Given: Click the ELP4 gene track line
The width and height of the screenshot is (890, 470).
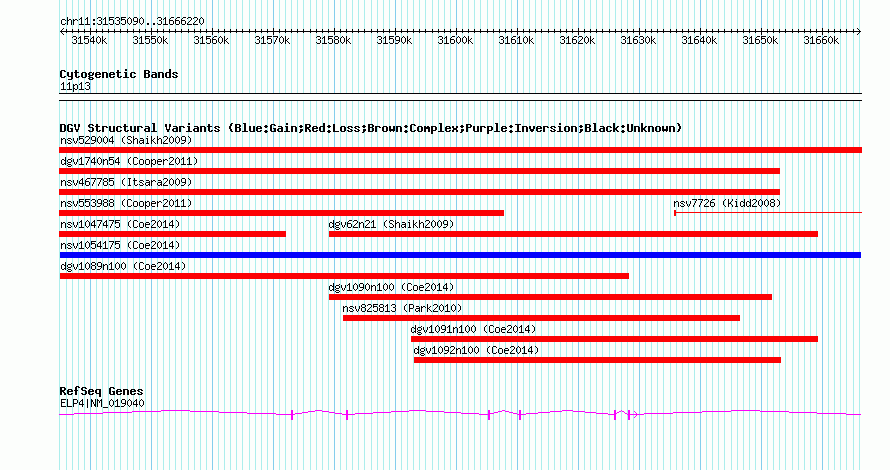Looking at the screenshot, I should 460,414.
